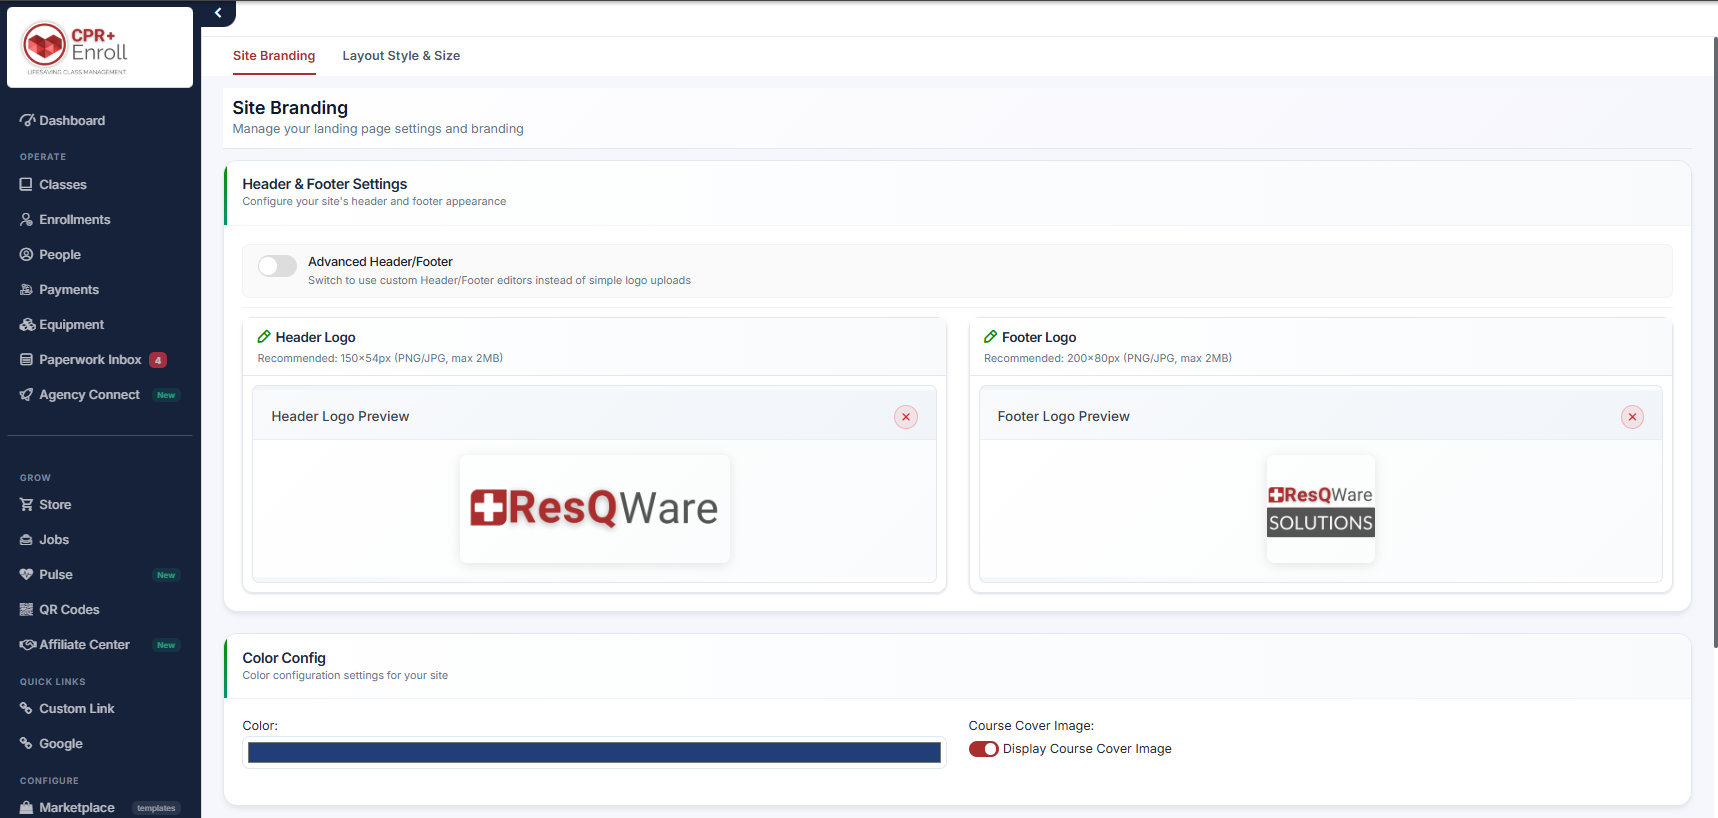Click the Paperwork Inbox badge showing 4
Image resolution: width=1718 pixels, height=818 pixels.
click(x=158, y=360)
